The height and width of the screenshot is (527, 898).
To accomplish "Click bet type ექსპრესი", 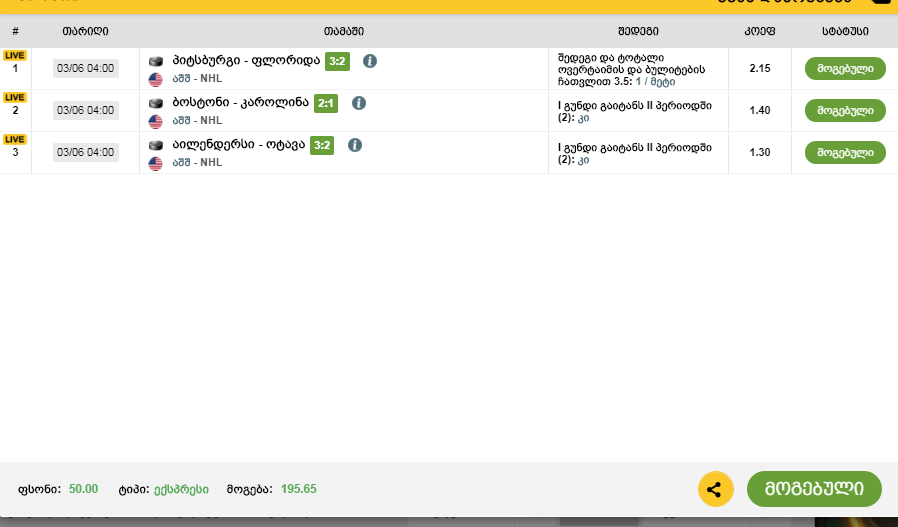I will point(182,490).
